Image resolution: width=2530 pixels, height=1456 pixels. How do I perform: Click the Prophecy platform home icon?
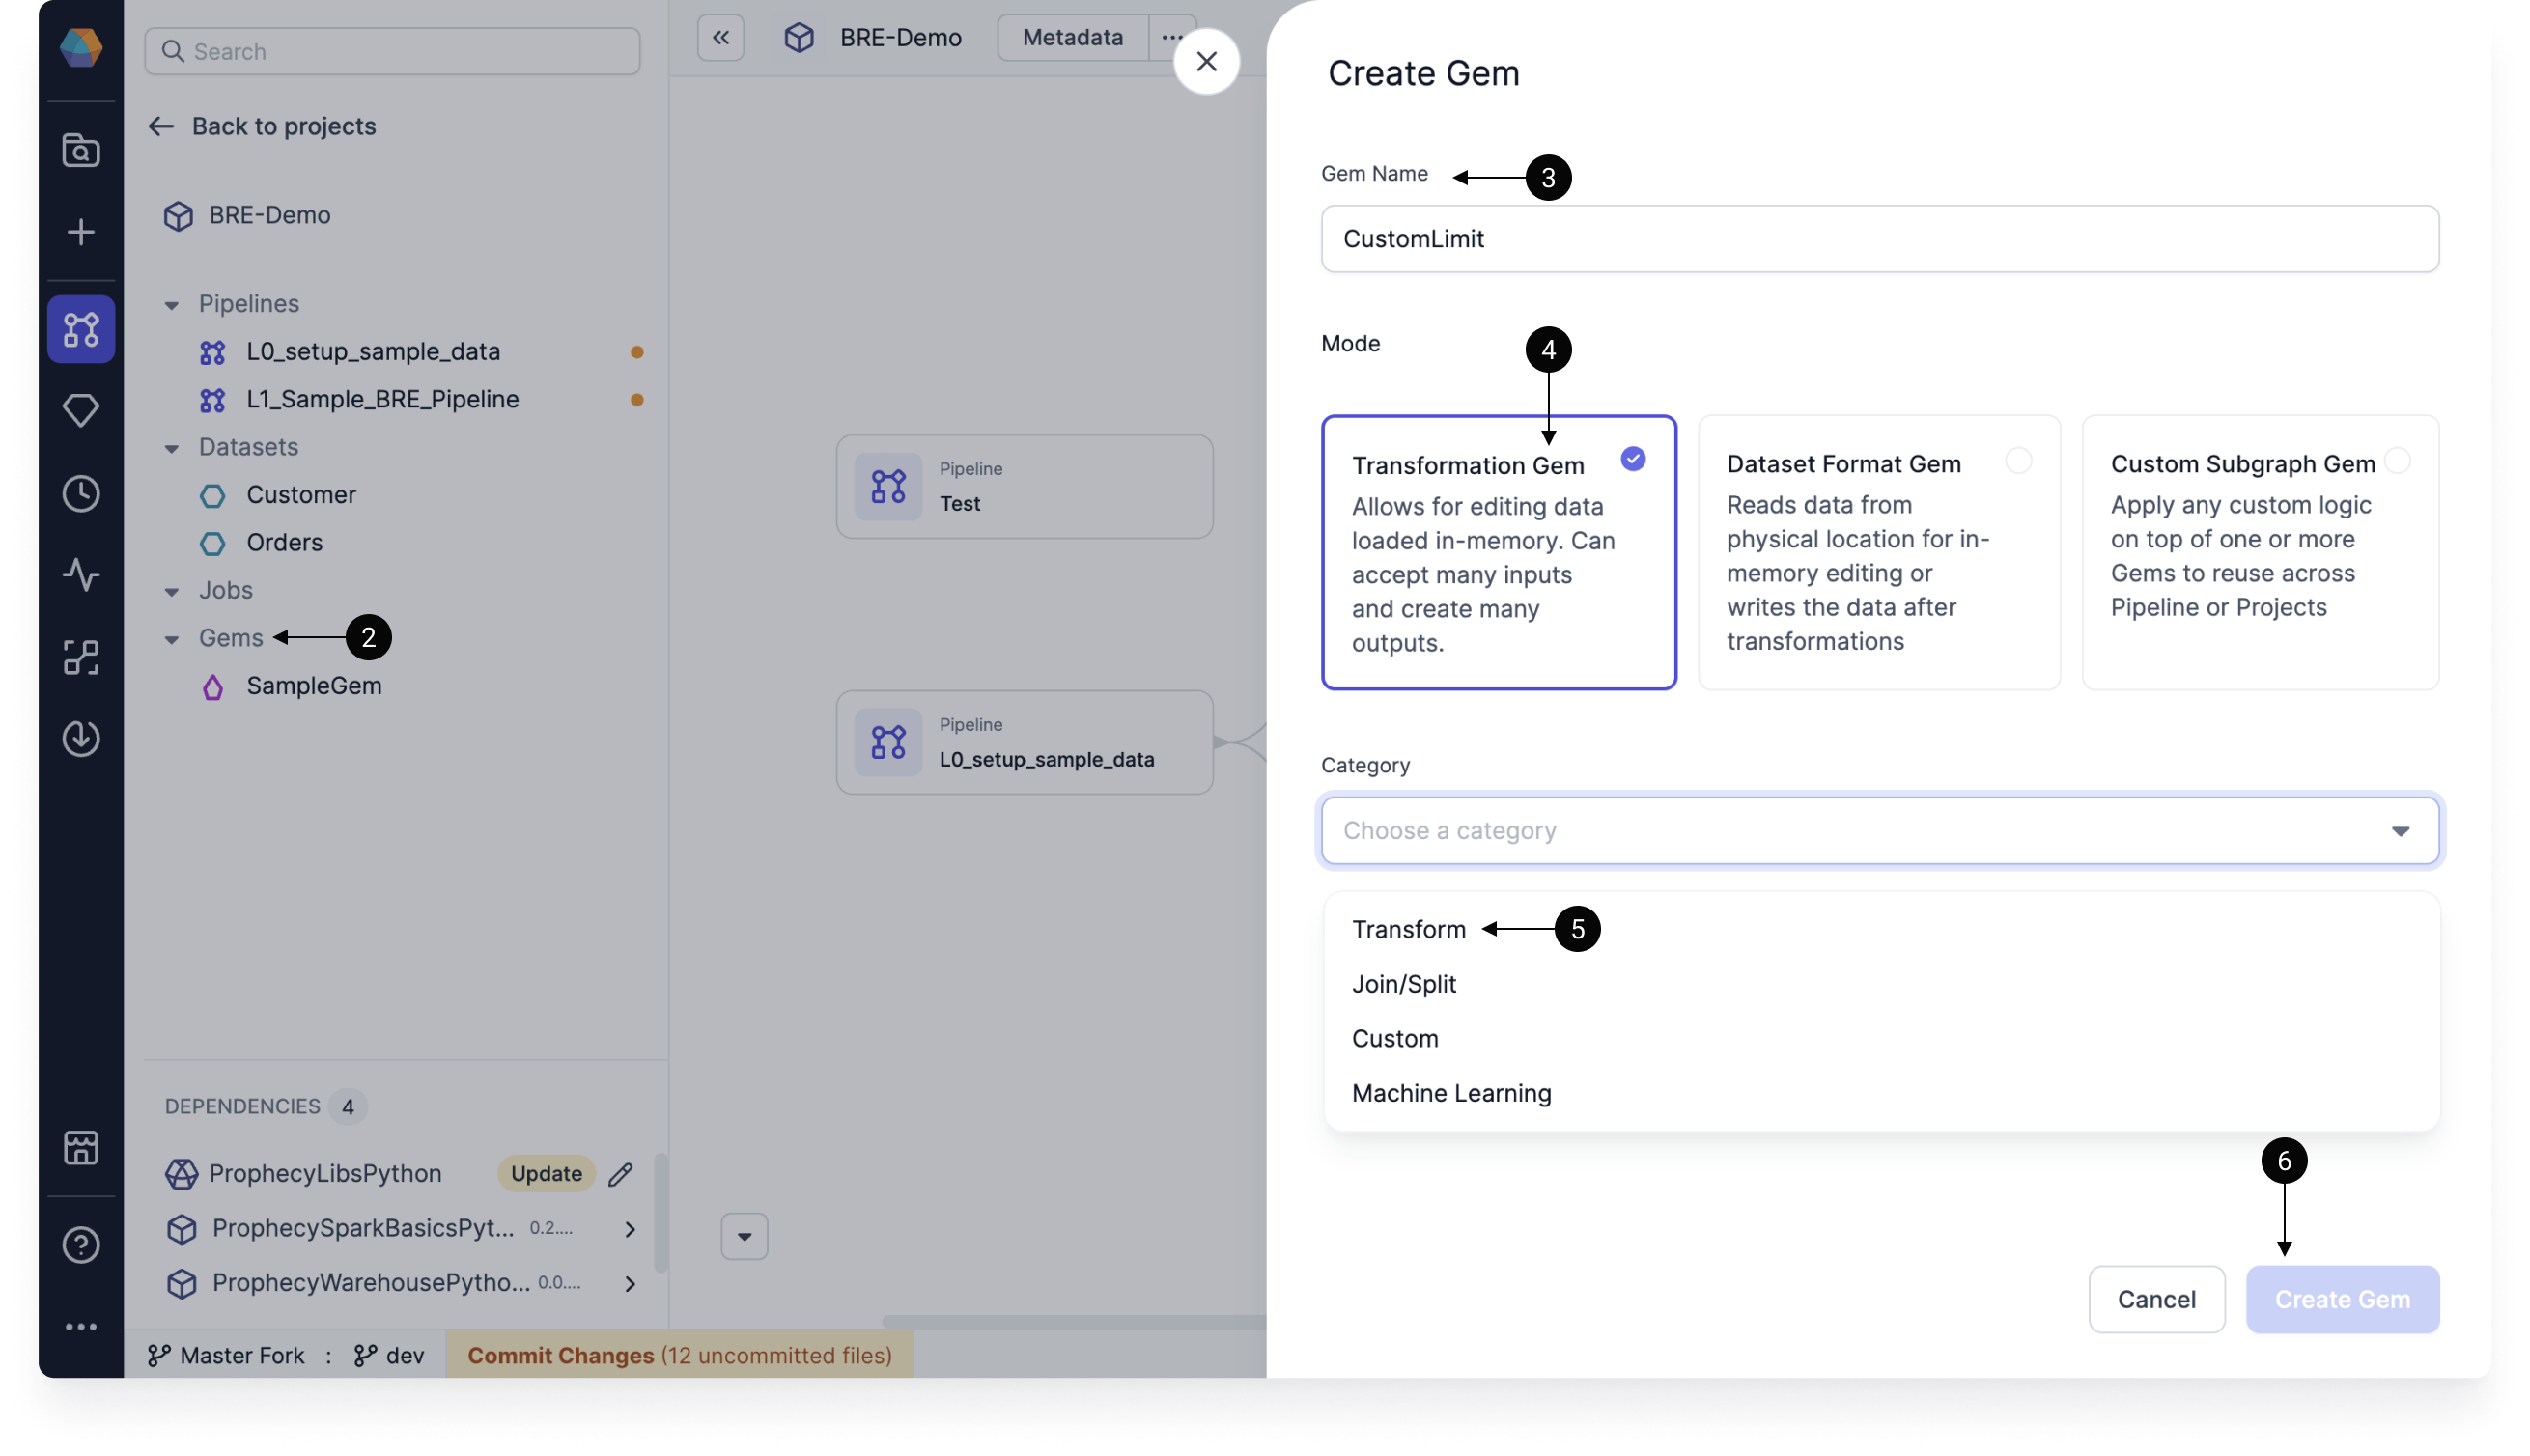82,48
